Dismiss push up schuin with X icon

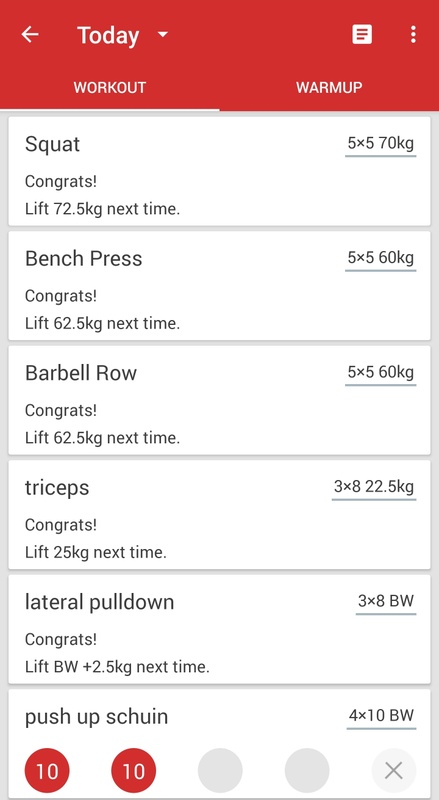[x=394, y=770]
